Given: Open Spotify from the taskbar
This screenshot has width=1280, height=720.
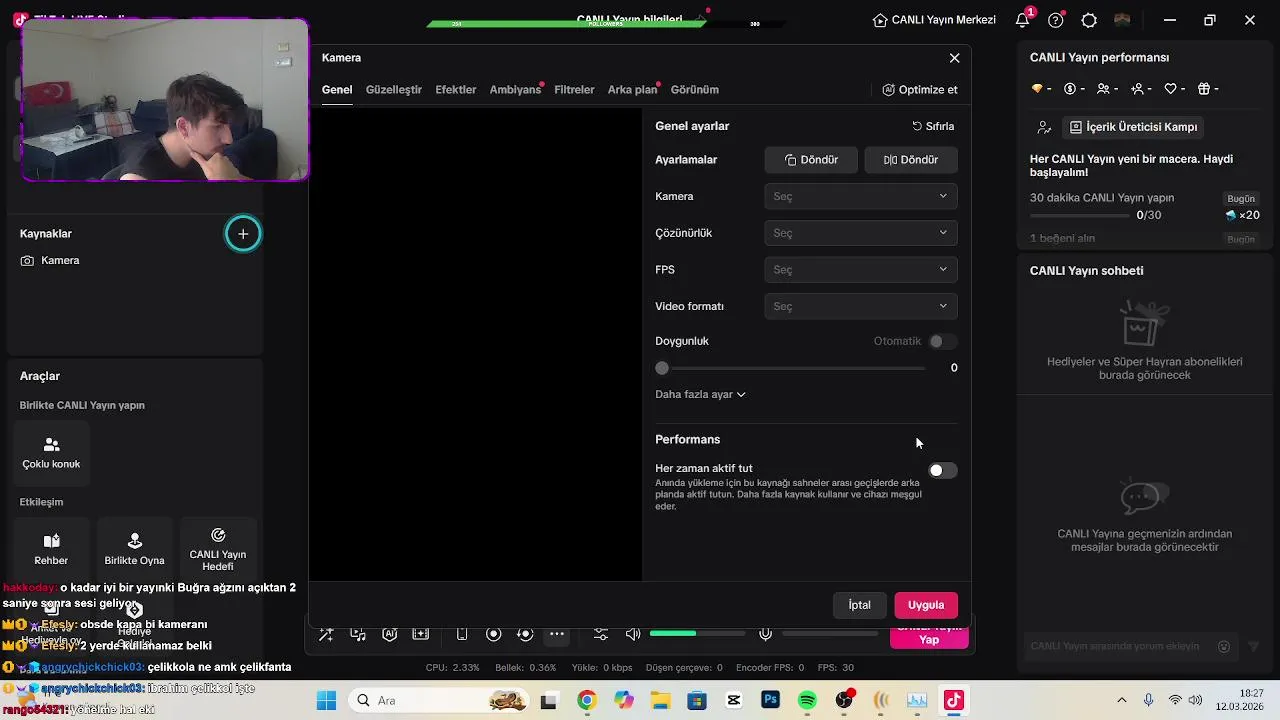Looking at the screenshot, I should tap(807, 701).
